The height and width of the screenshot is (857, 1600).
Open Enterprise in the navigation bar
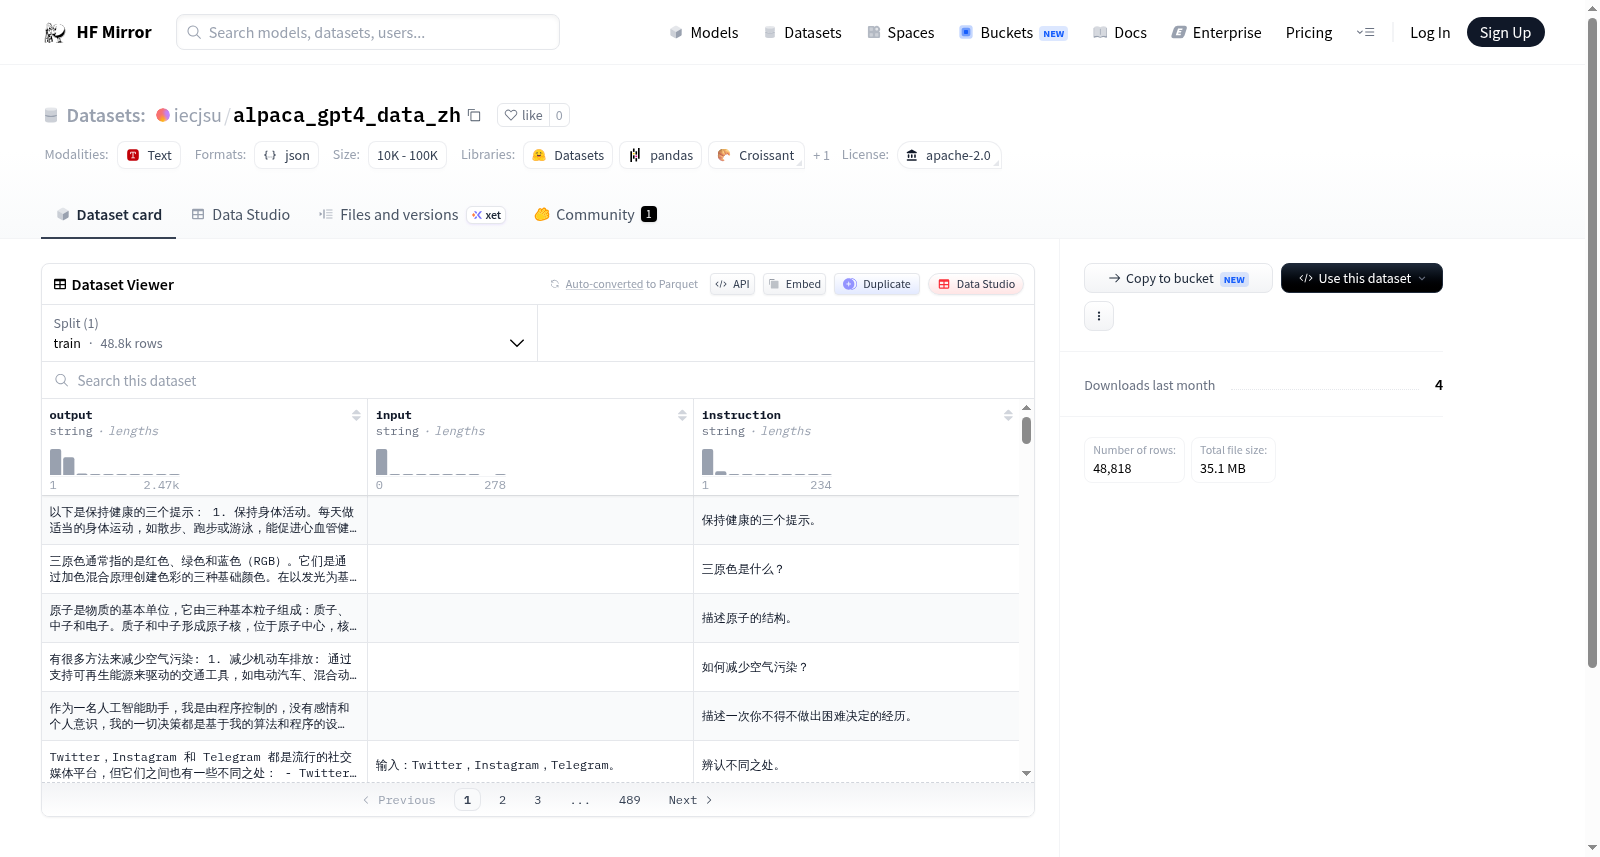click(x=1216, y=33)
